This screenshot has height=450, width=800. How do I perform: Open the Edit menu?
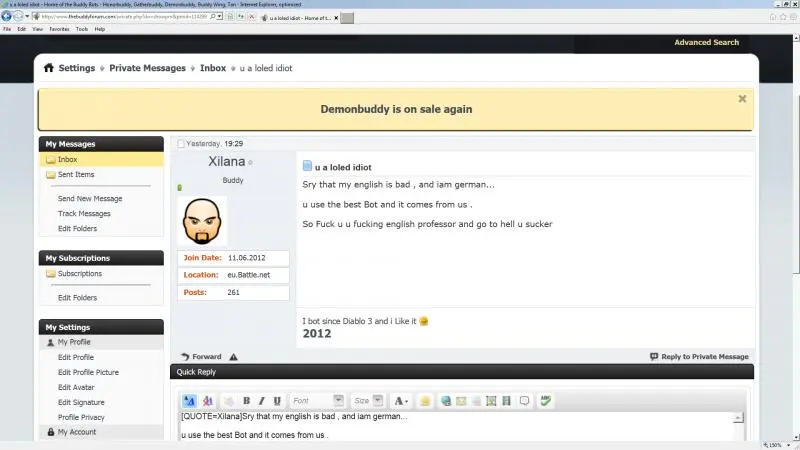click(21, 29)
